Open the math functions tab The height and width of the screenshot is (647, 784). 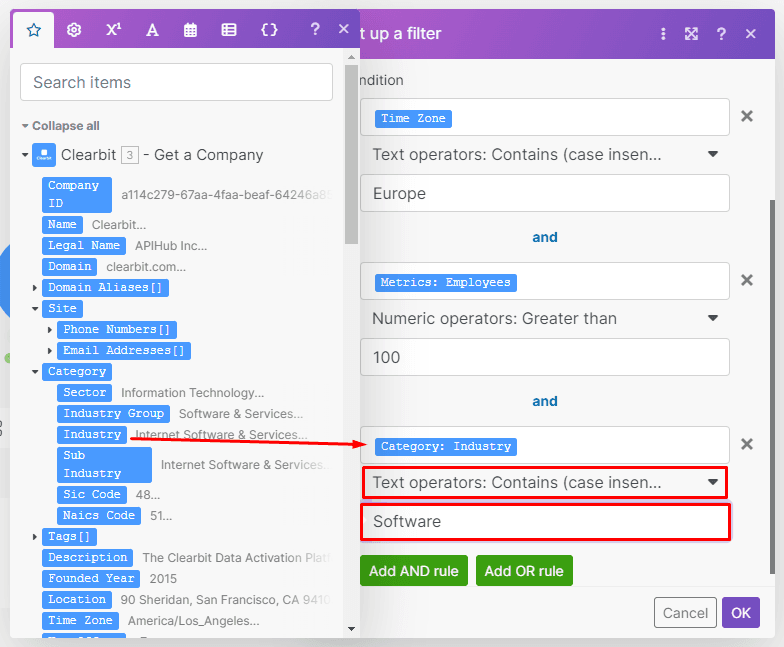113,30
